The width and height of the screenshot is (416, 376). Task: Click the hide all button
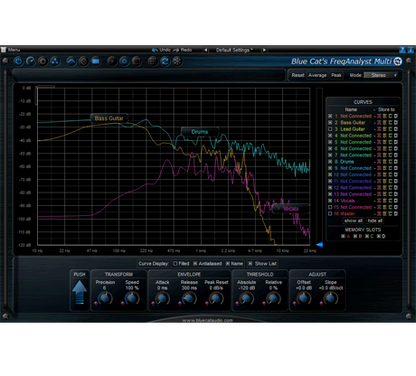tap(375, 221)
